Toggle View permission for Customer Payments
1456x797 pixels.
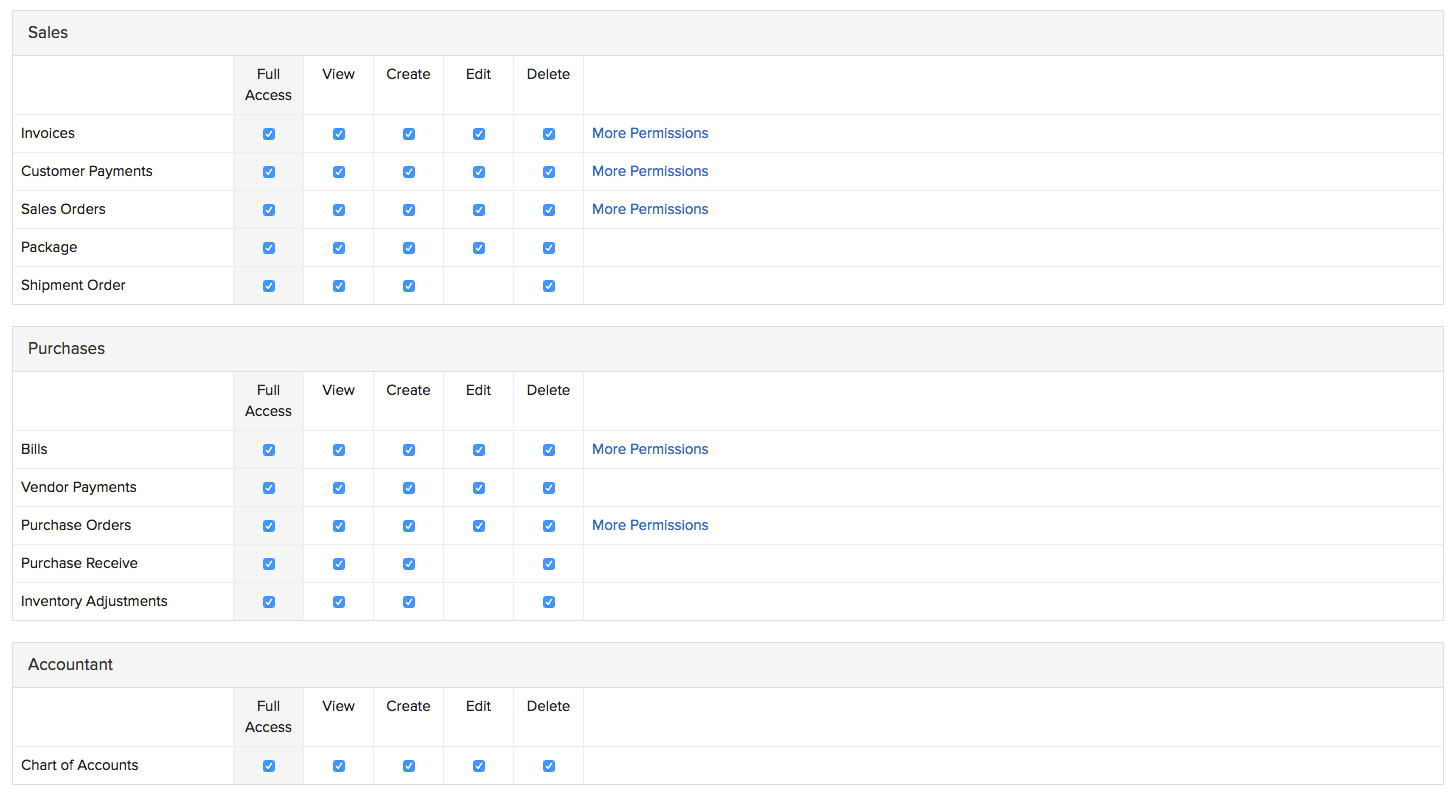point(339,172)
